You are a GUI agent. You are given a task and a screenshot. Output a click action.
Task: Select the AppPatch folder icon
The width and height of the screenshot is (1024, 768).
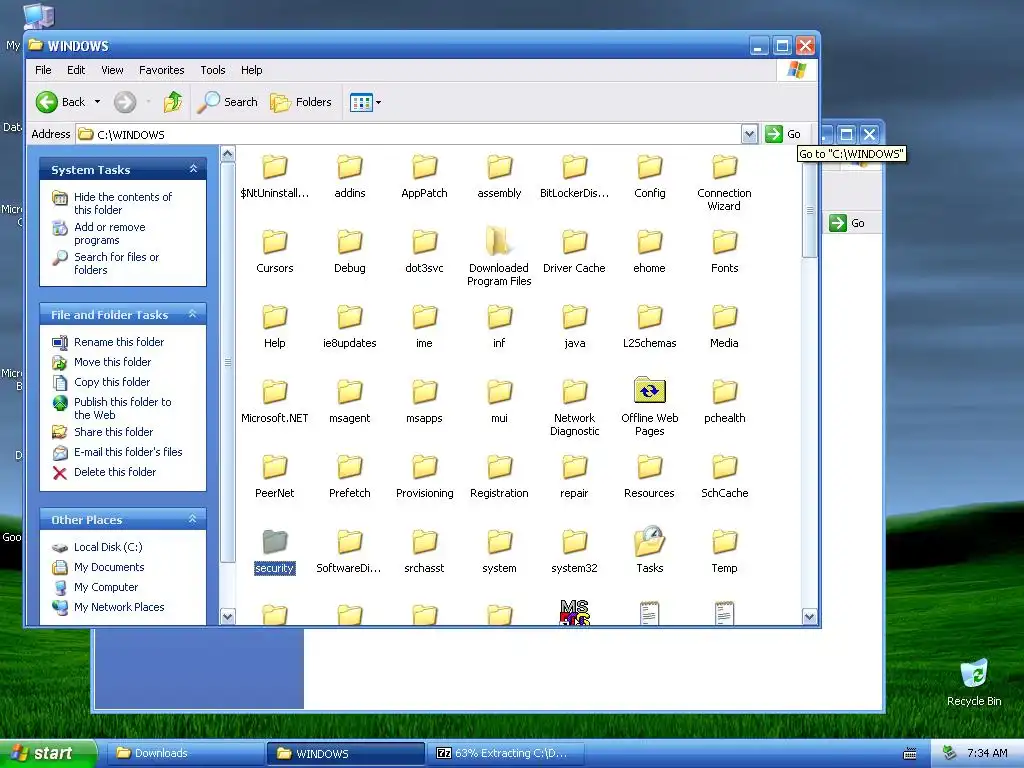click(424, 167)
